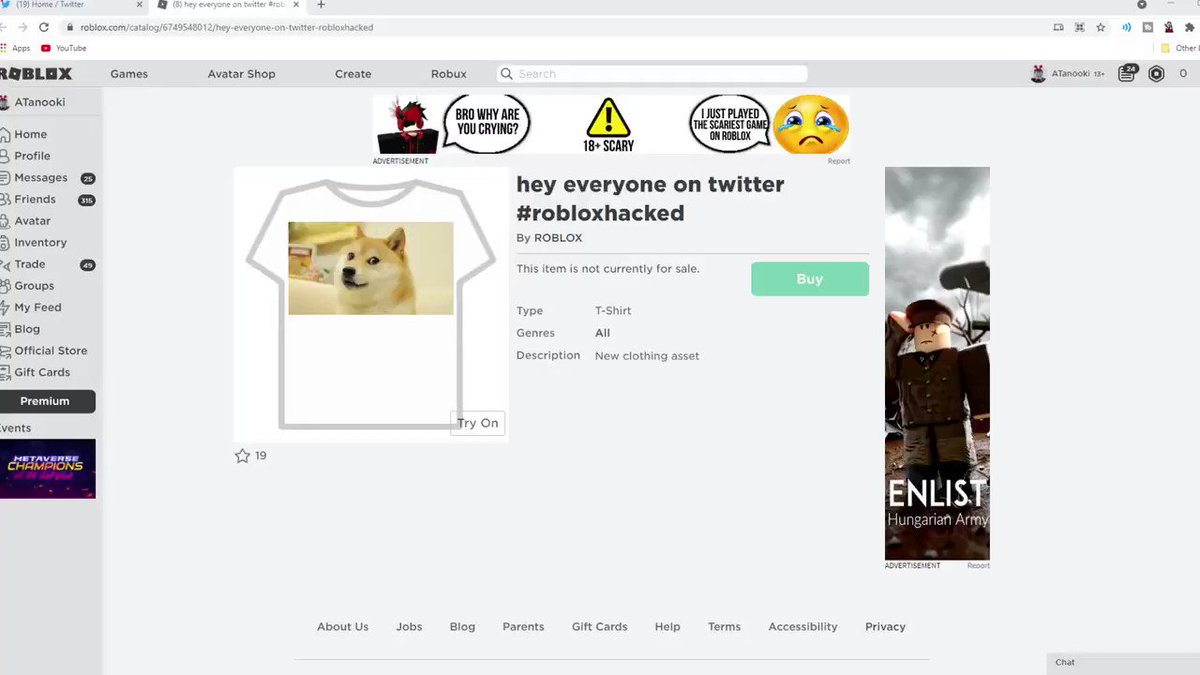Click the search magnifier icon
This screenshot has width=1200, height=675.
tap(507, 74)
